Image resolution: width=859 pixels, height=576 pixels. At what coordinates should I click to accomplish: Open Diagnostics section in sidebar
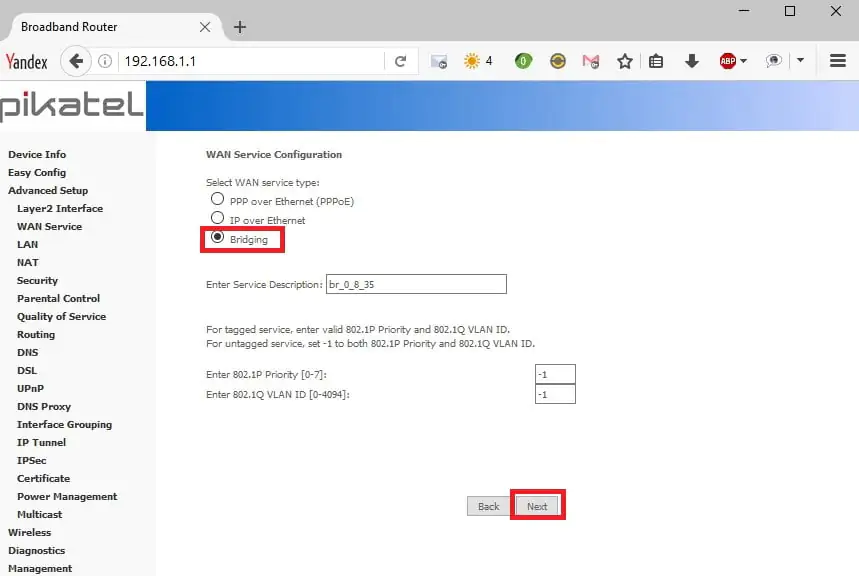(36, 551)
